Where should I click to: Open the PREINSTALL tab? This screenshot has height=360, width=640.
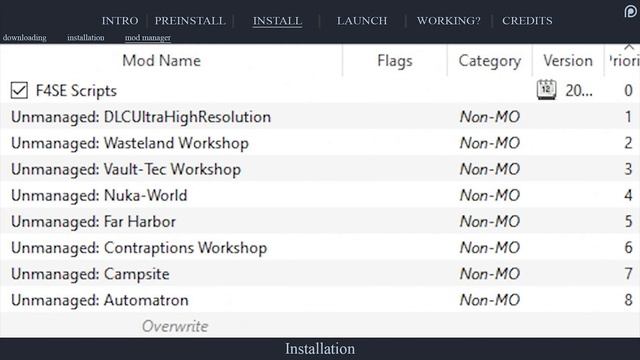pos(190,20)
